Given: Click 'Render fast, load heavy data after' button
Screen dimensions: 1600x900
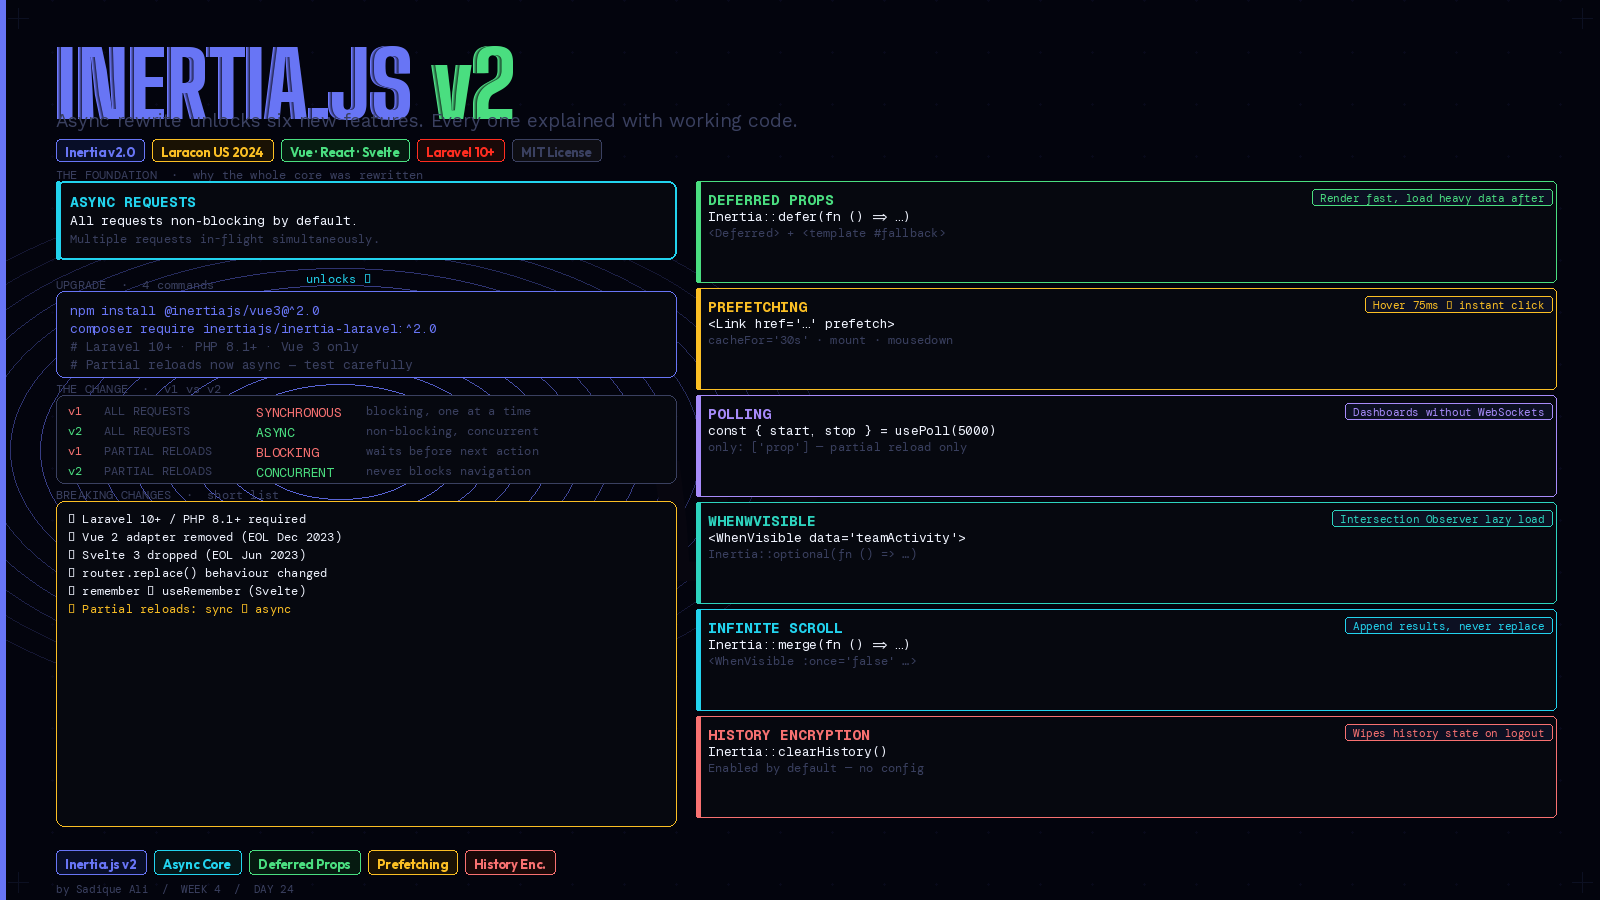Looking at the screenshot, I should pos(1431,198).
